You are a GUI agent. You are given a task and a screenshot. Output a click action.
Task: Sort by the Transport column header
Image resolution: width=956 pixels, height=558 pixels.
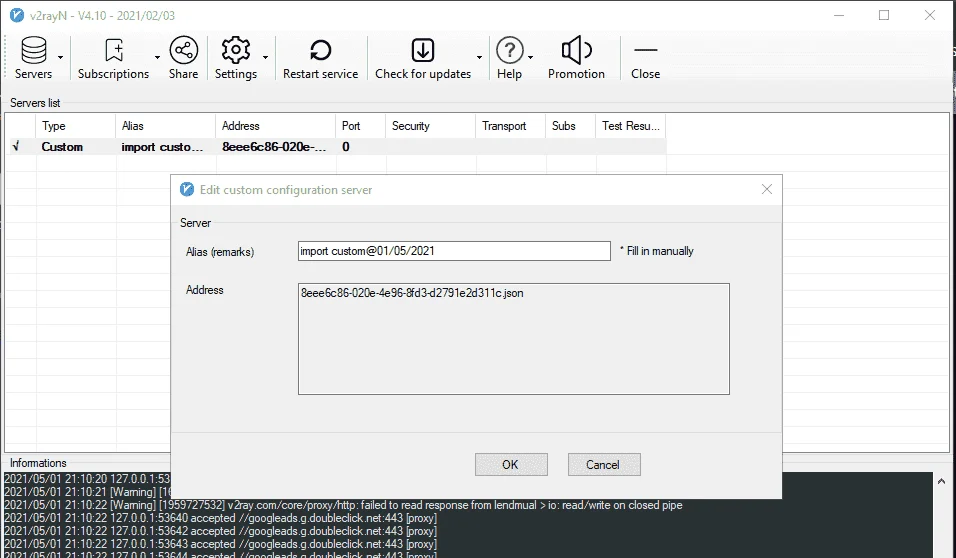click(511, 126)
